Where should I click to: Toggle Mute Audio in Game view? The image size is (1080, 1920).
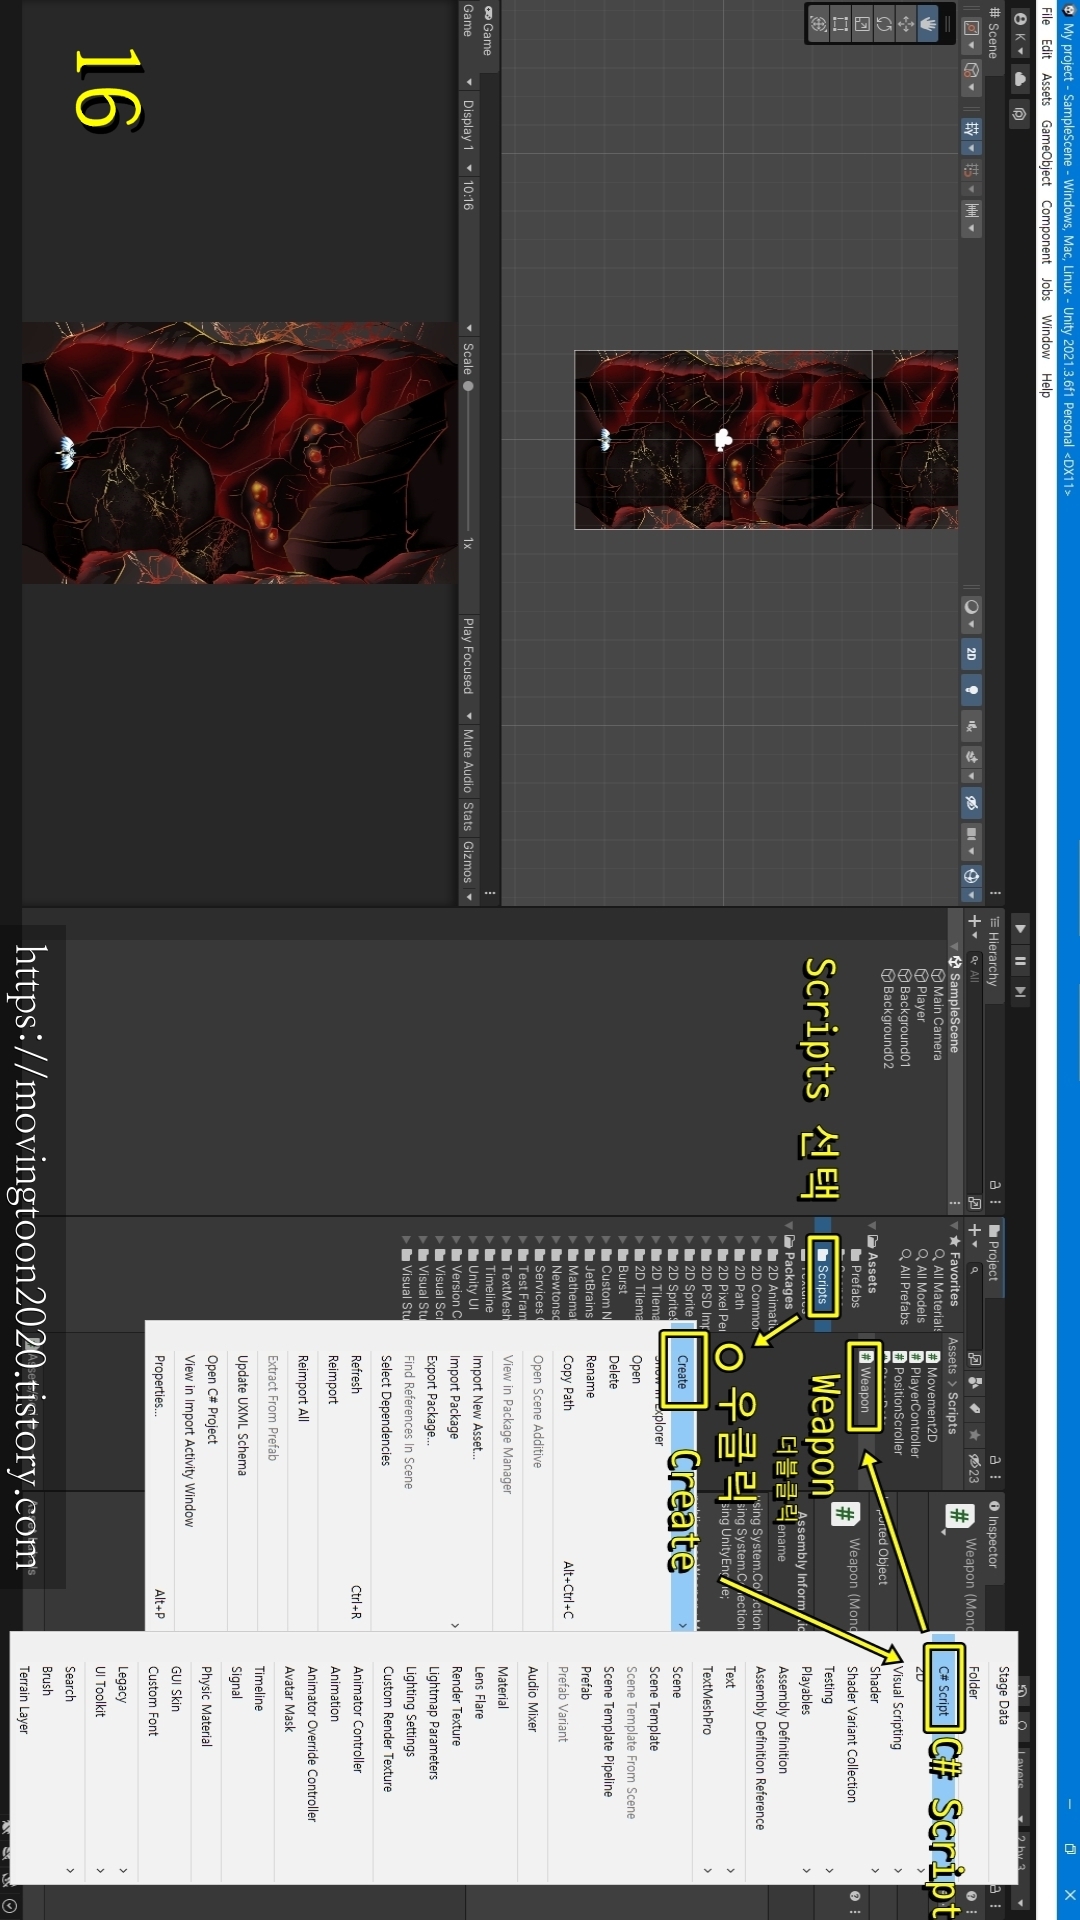coord(467,760)
